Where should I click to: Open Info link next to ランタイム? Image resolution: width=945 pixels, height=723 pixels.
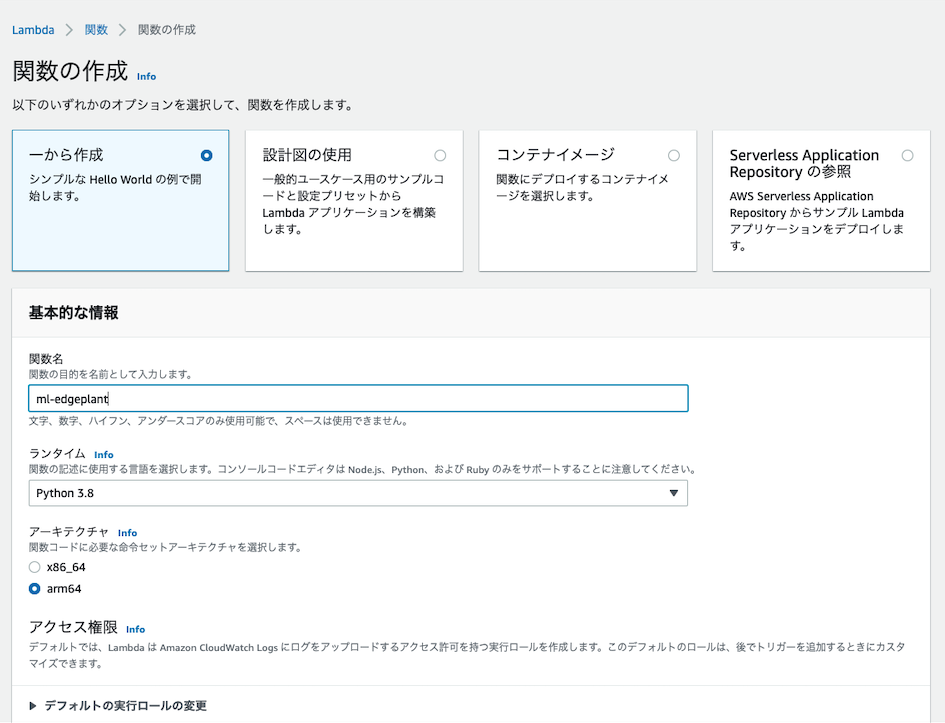click(x=104, y=455)
